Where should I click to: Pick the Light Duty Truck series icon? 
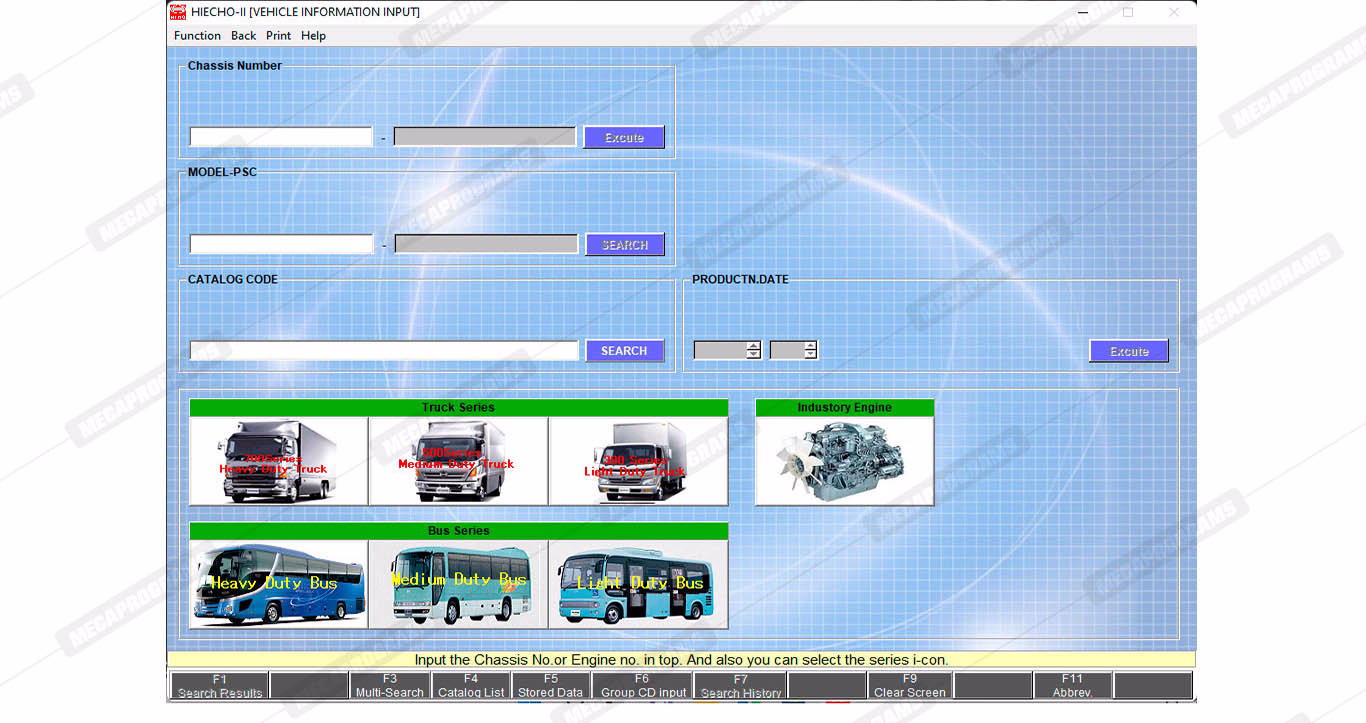tap(638, 461)
